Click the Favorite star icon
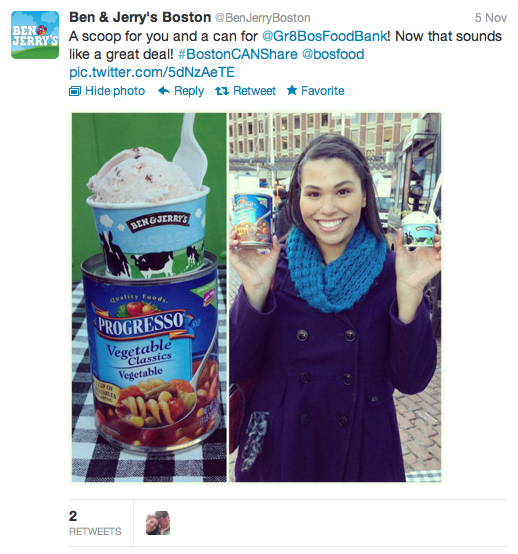 point(292,90)
